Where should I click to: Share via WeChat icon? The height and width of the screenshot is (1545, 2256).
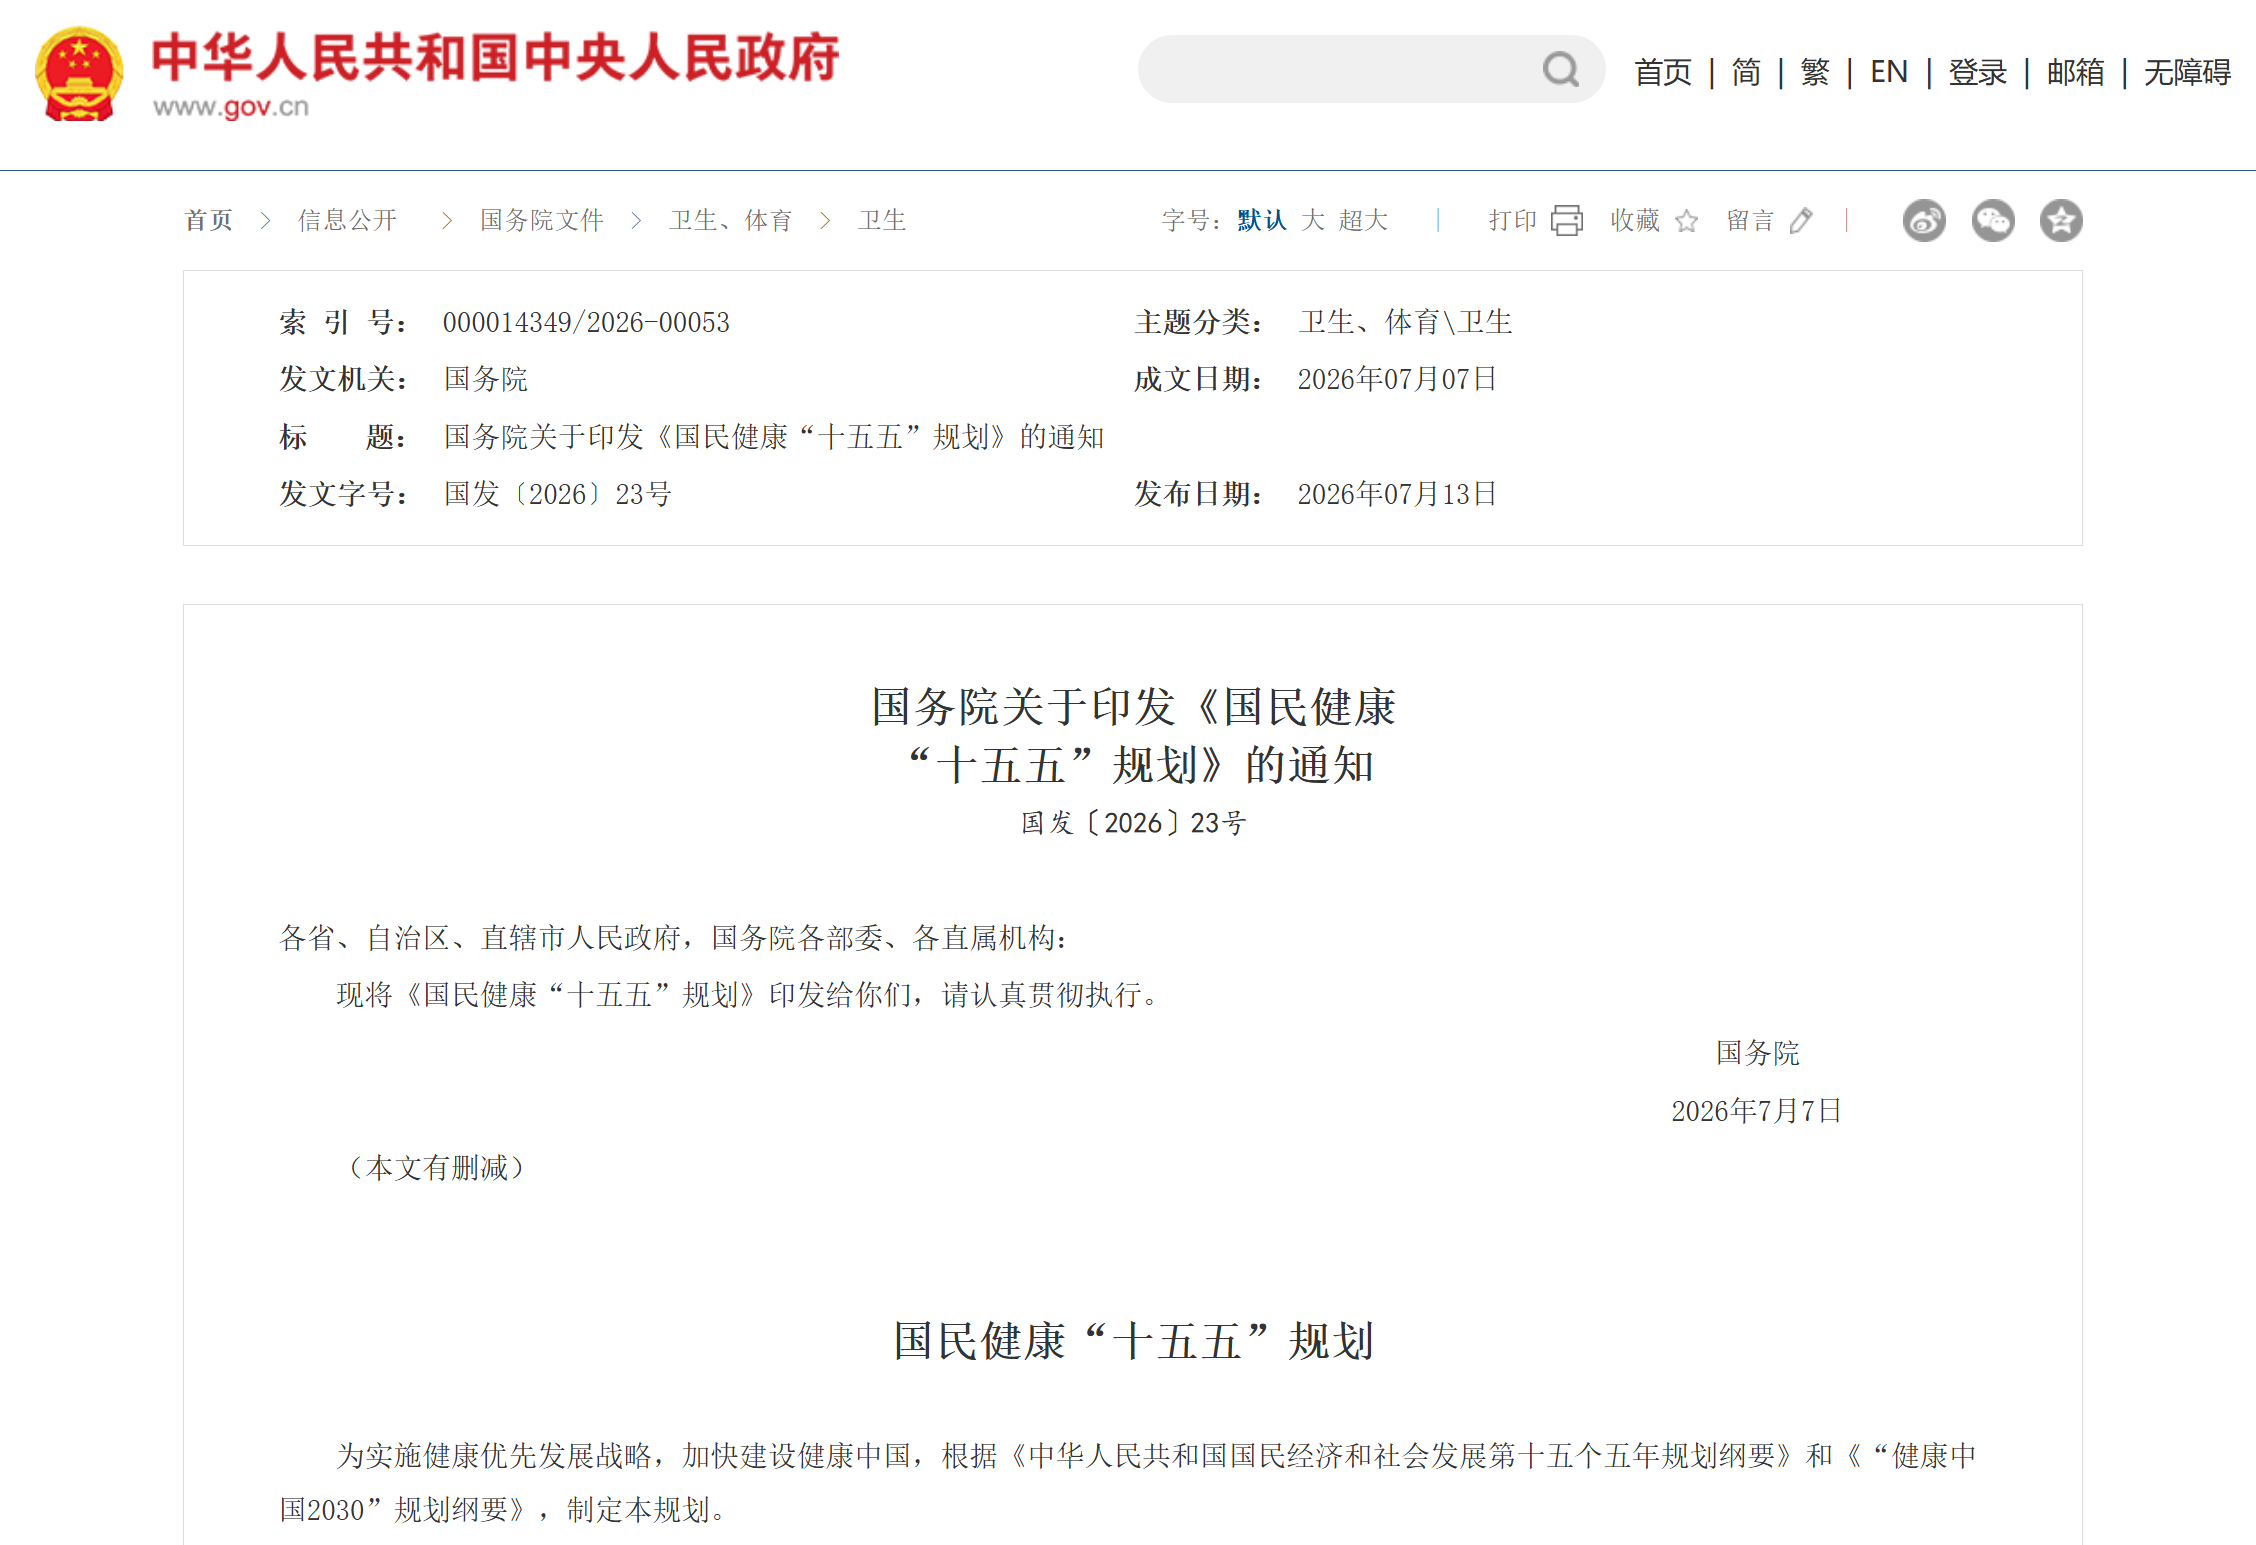tap(1993, 220)
